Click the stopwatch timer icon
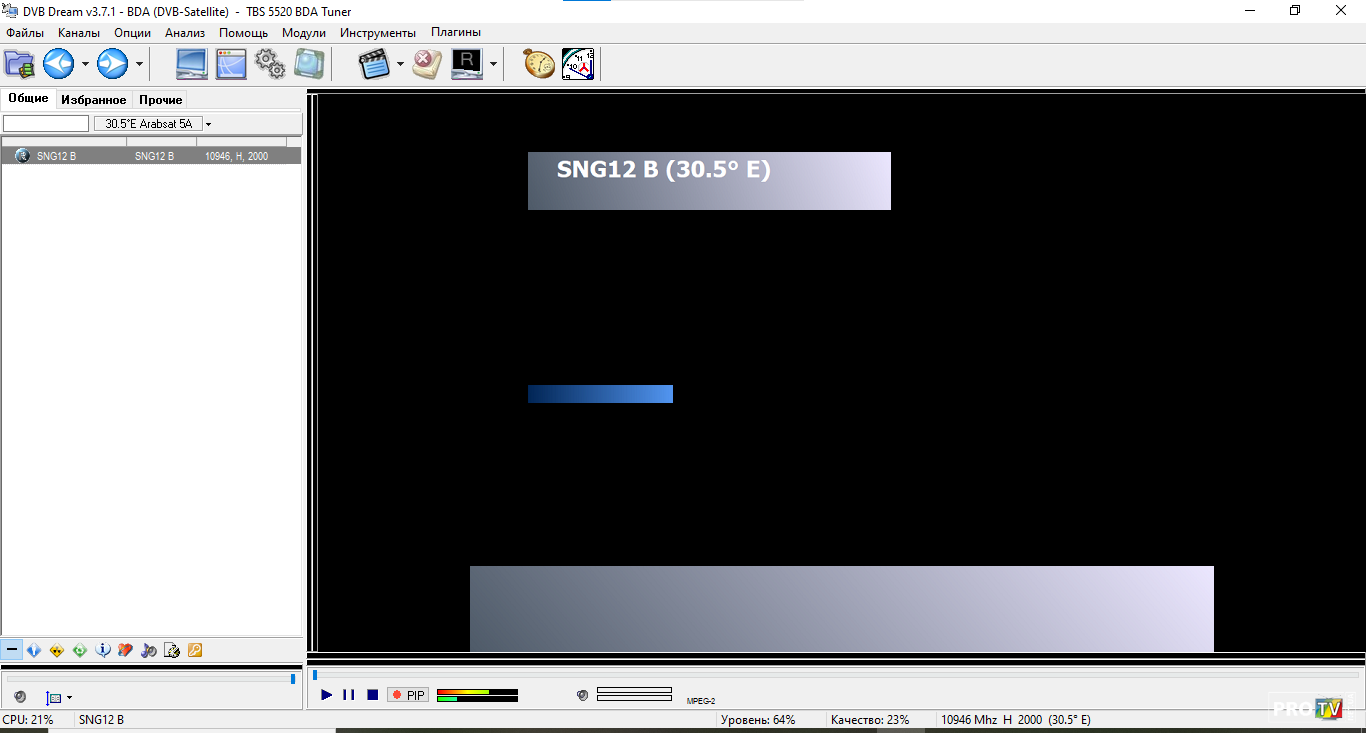The width and height of the screenshot is (1366, 733). point(539,64)
